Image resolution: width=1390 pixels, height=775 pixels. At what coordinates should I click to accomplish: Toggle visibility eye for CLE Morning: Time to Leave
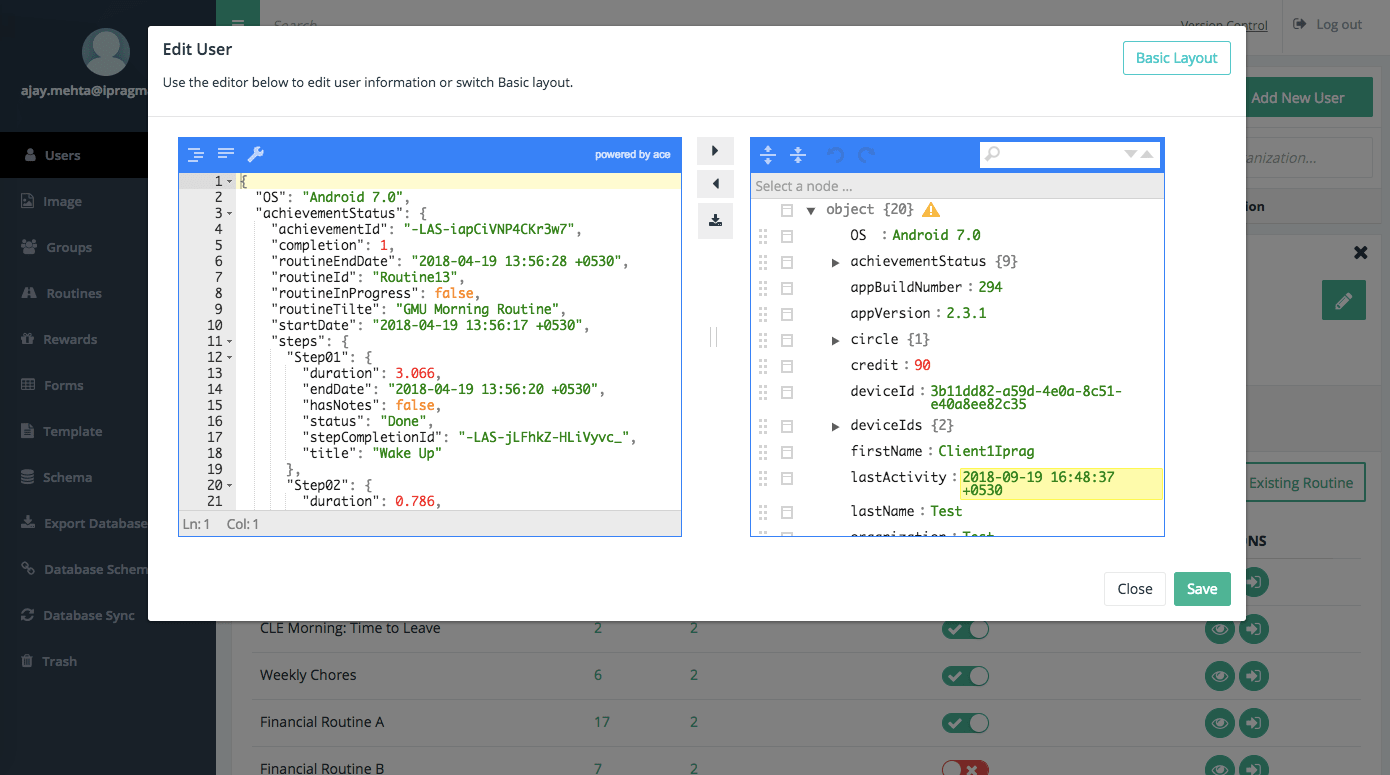pyautogui.click(x=1220, y=630)
